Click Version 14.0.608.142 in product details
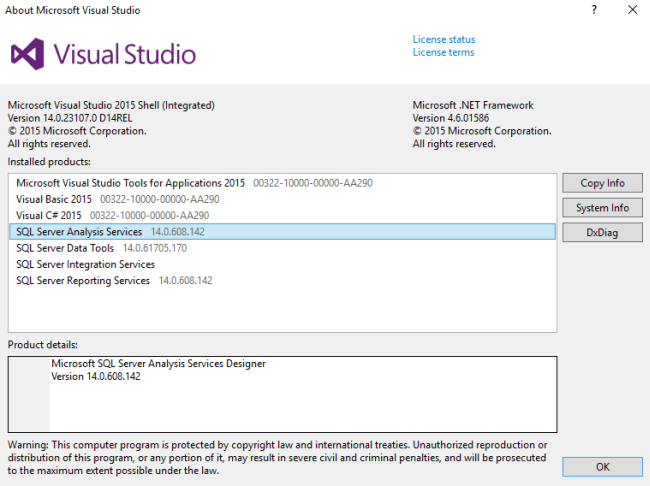Image resolution: width=650 pixels, height=486 pixels. [x=96, y=377]
